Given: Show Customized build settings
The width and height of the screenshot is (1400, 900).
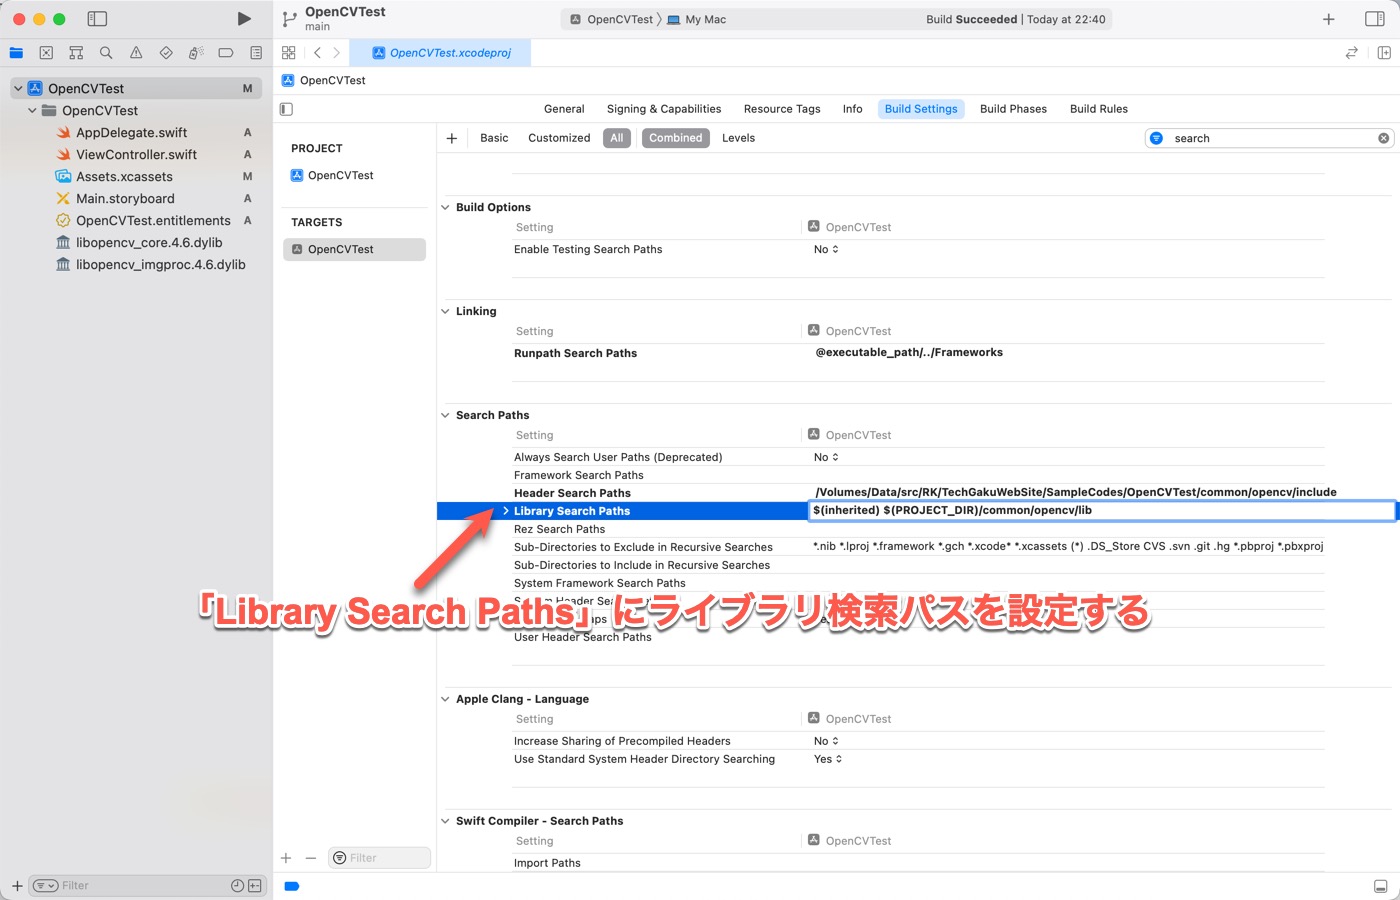Looking at the screenshot, I should [x=559, y=138].
